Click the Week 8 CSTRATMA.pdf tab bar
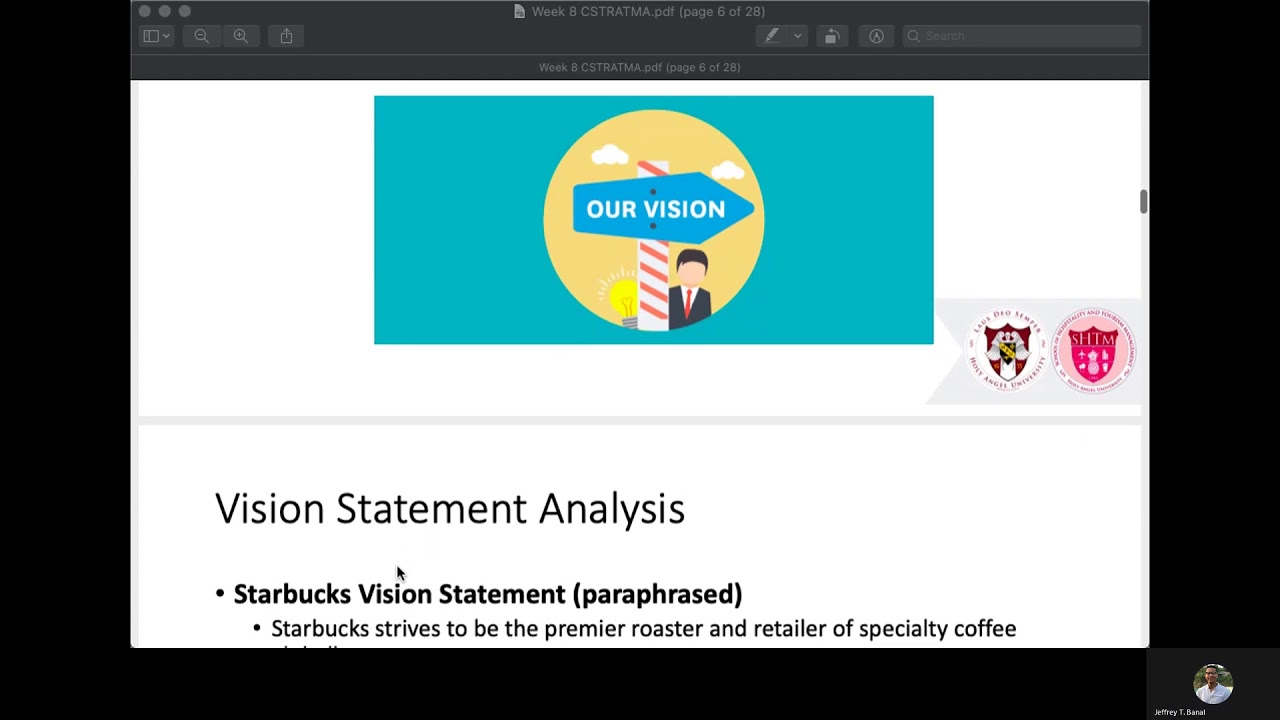Image resolution: width=1280 pixels, height=720 pixels. coord(640,67)
